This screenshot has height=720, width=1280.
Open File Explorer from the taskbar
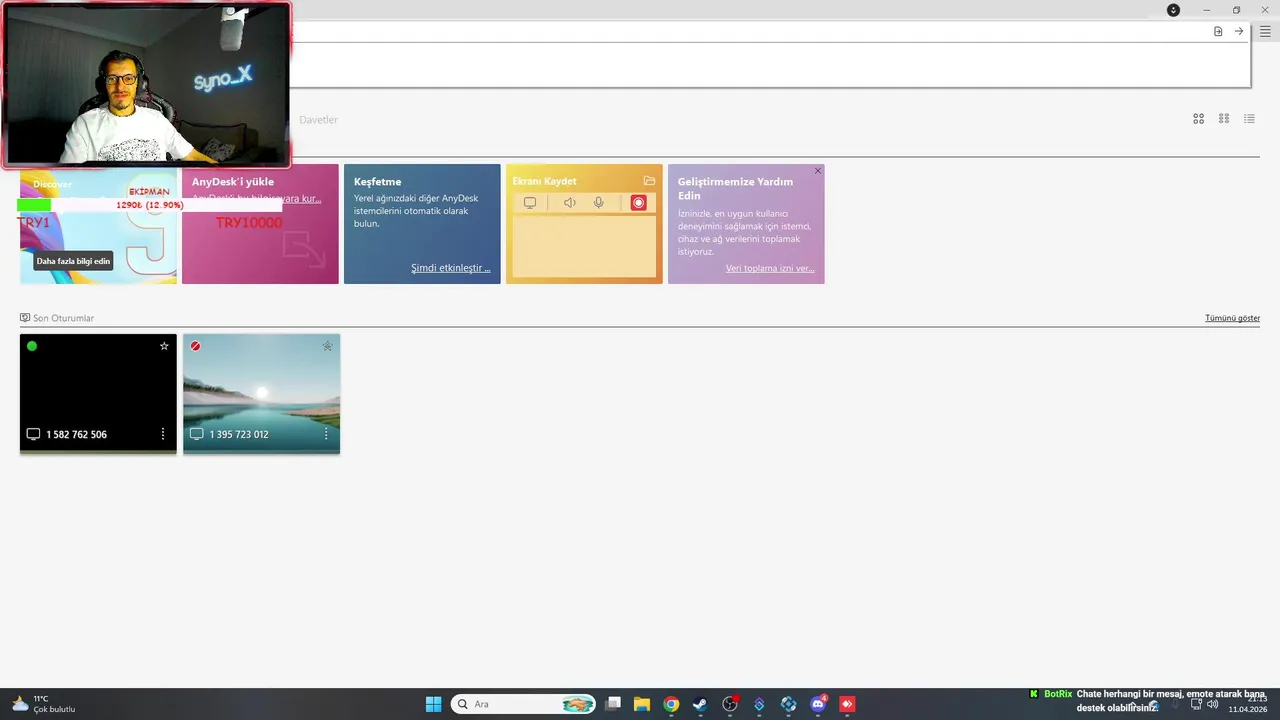coord(642,704)
